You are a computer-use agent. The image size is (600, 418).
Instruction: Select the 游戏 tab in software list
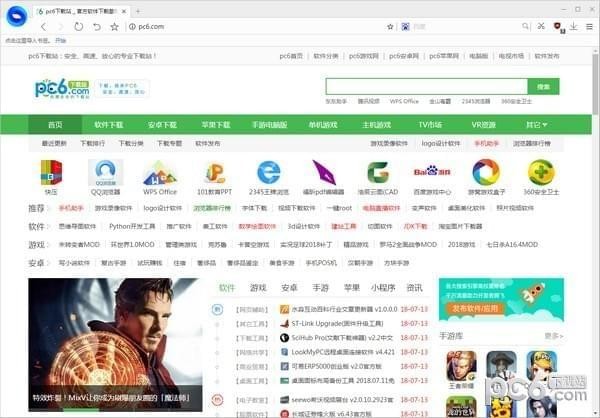point(258,287)
